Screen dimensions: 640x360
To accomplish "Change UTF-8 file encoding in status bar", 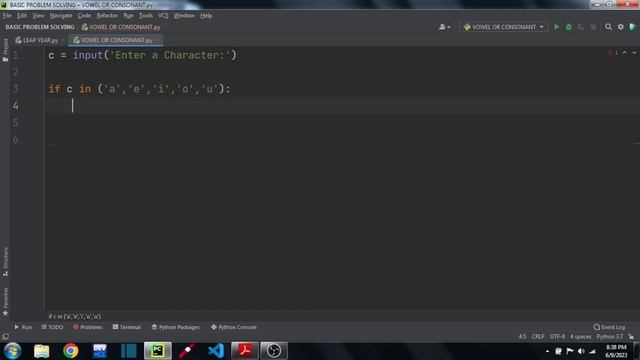I will (557, 337).
